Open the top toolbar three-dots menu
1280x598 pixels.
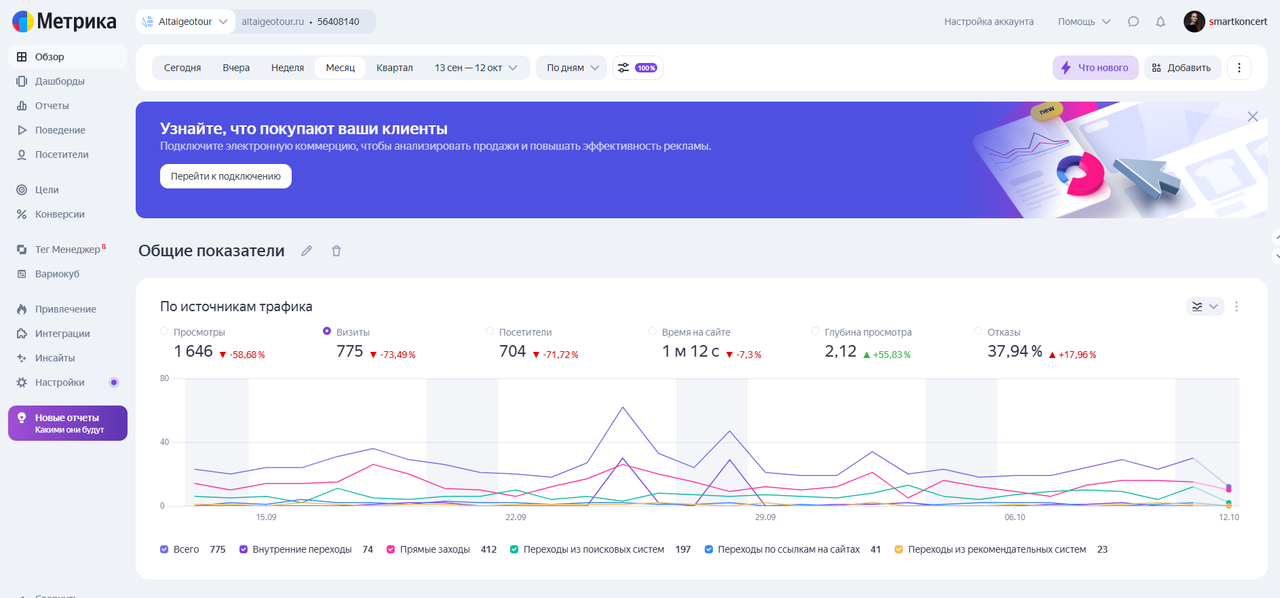pos(1239,68)
